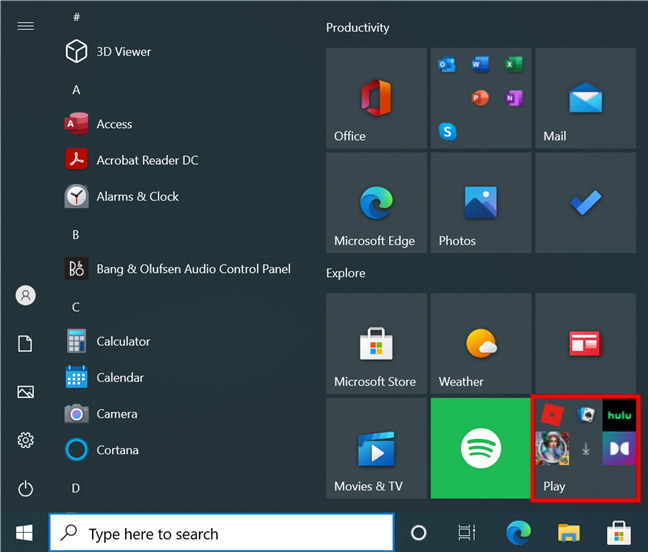Click the letter A group header

coord(76,90)
